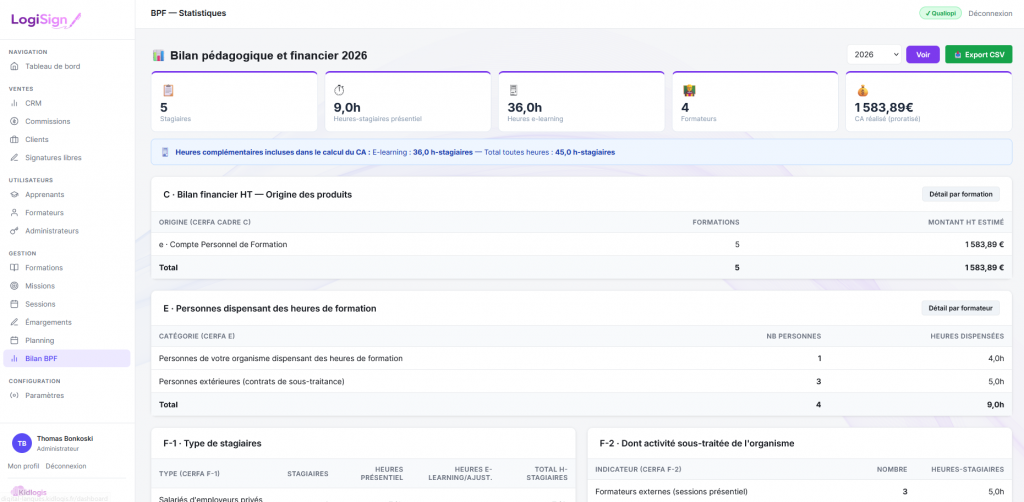Click the Missions target icon
The image size is (1024, 502).
[14, 285]
